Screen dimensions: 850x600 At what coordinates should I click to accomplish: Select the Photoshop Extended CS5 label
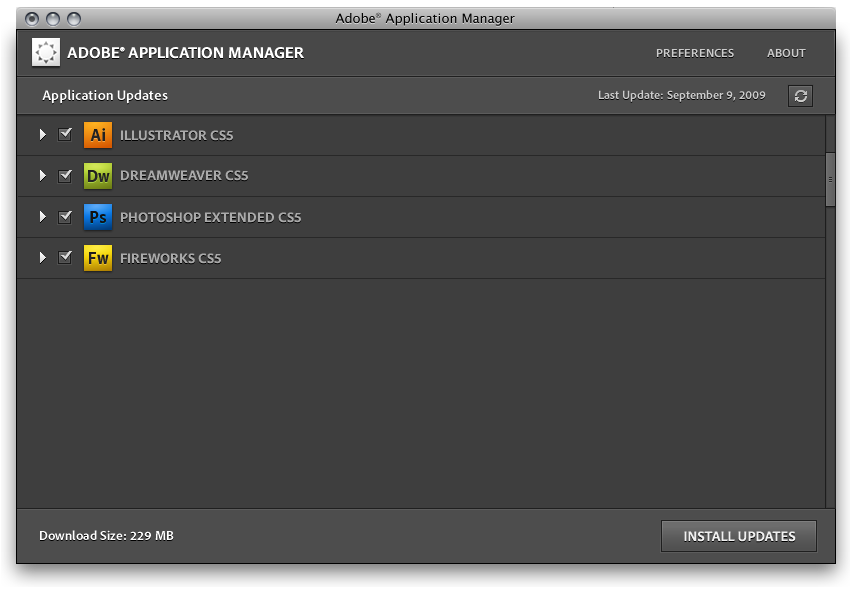tap(210, 217)
